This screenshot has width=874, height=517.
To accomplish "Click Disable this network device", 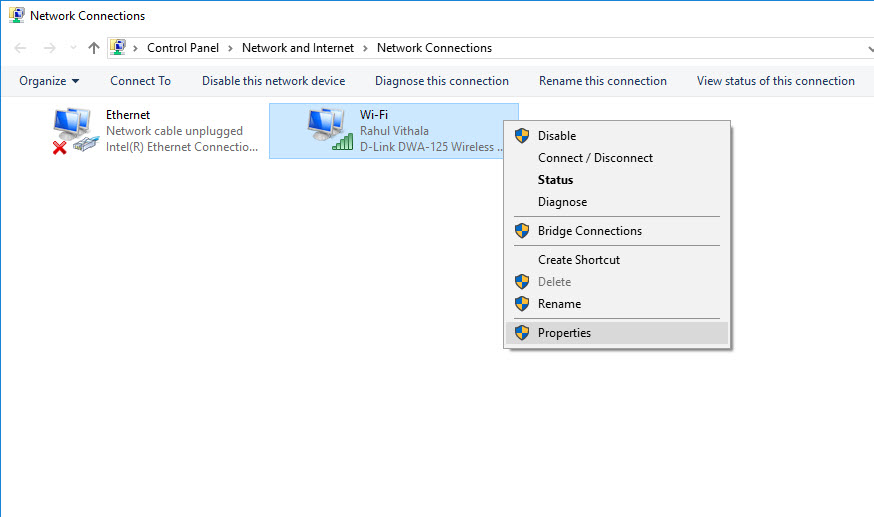I will pos(274,81).
